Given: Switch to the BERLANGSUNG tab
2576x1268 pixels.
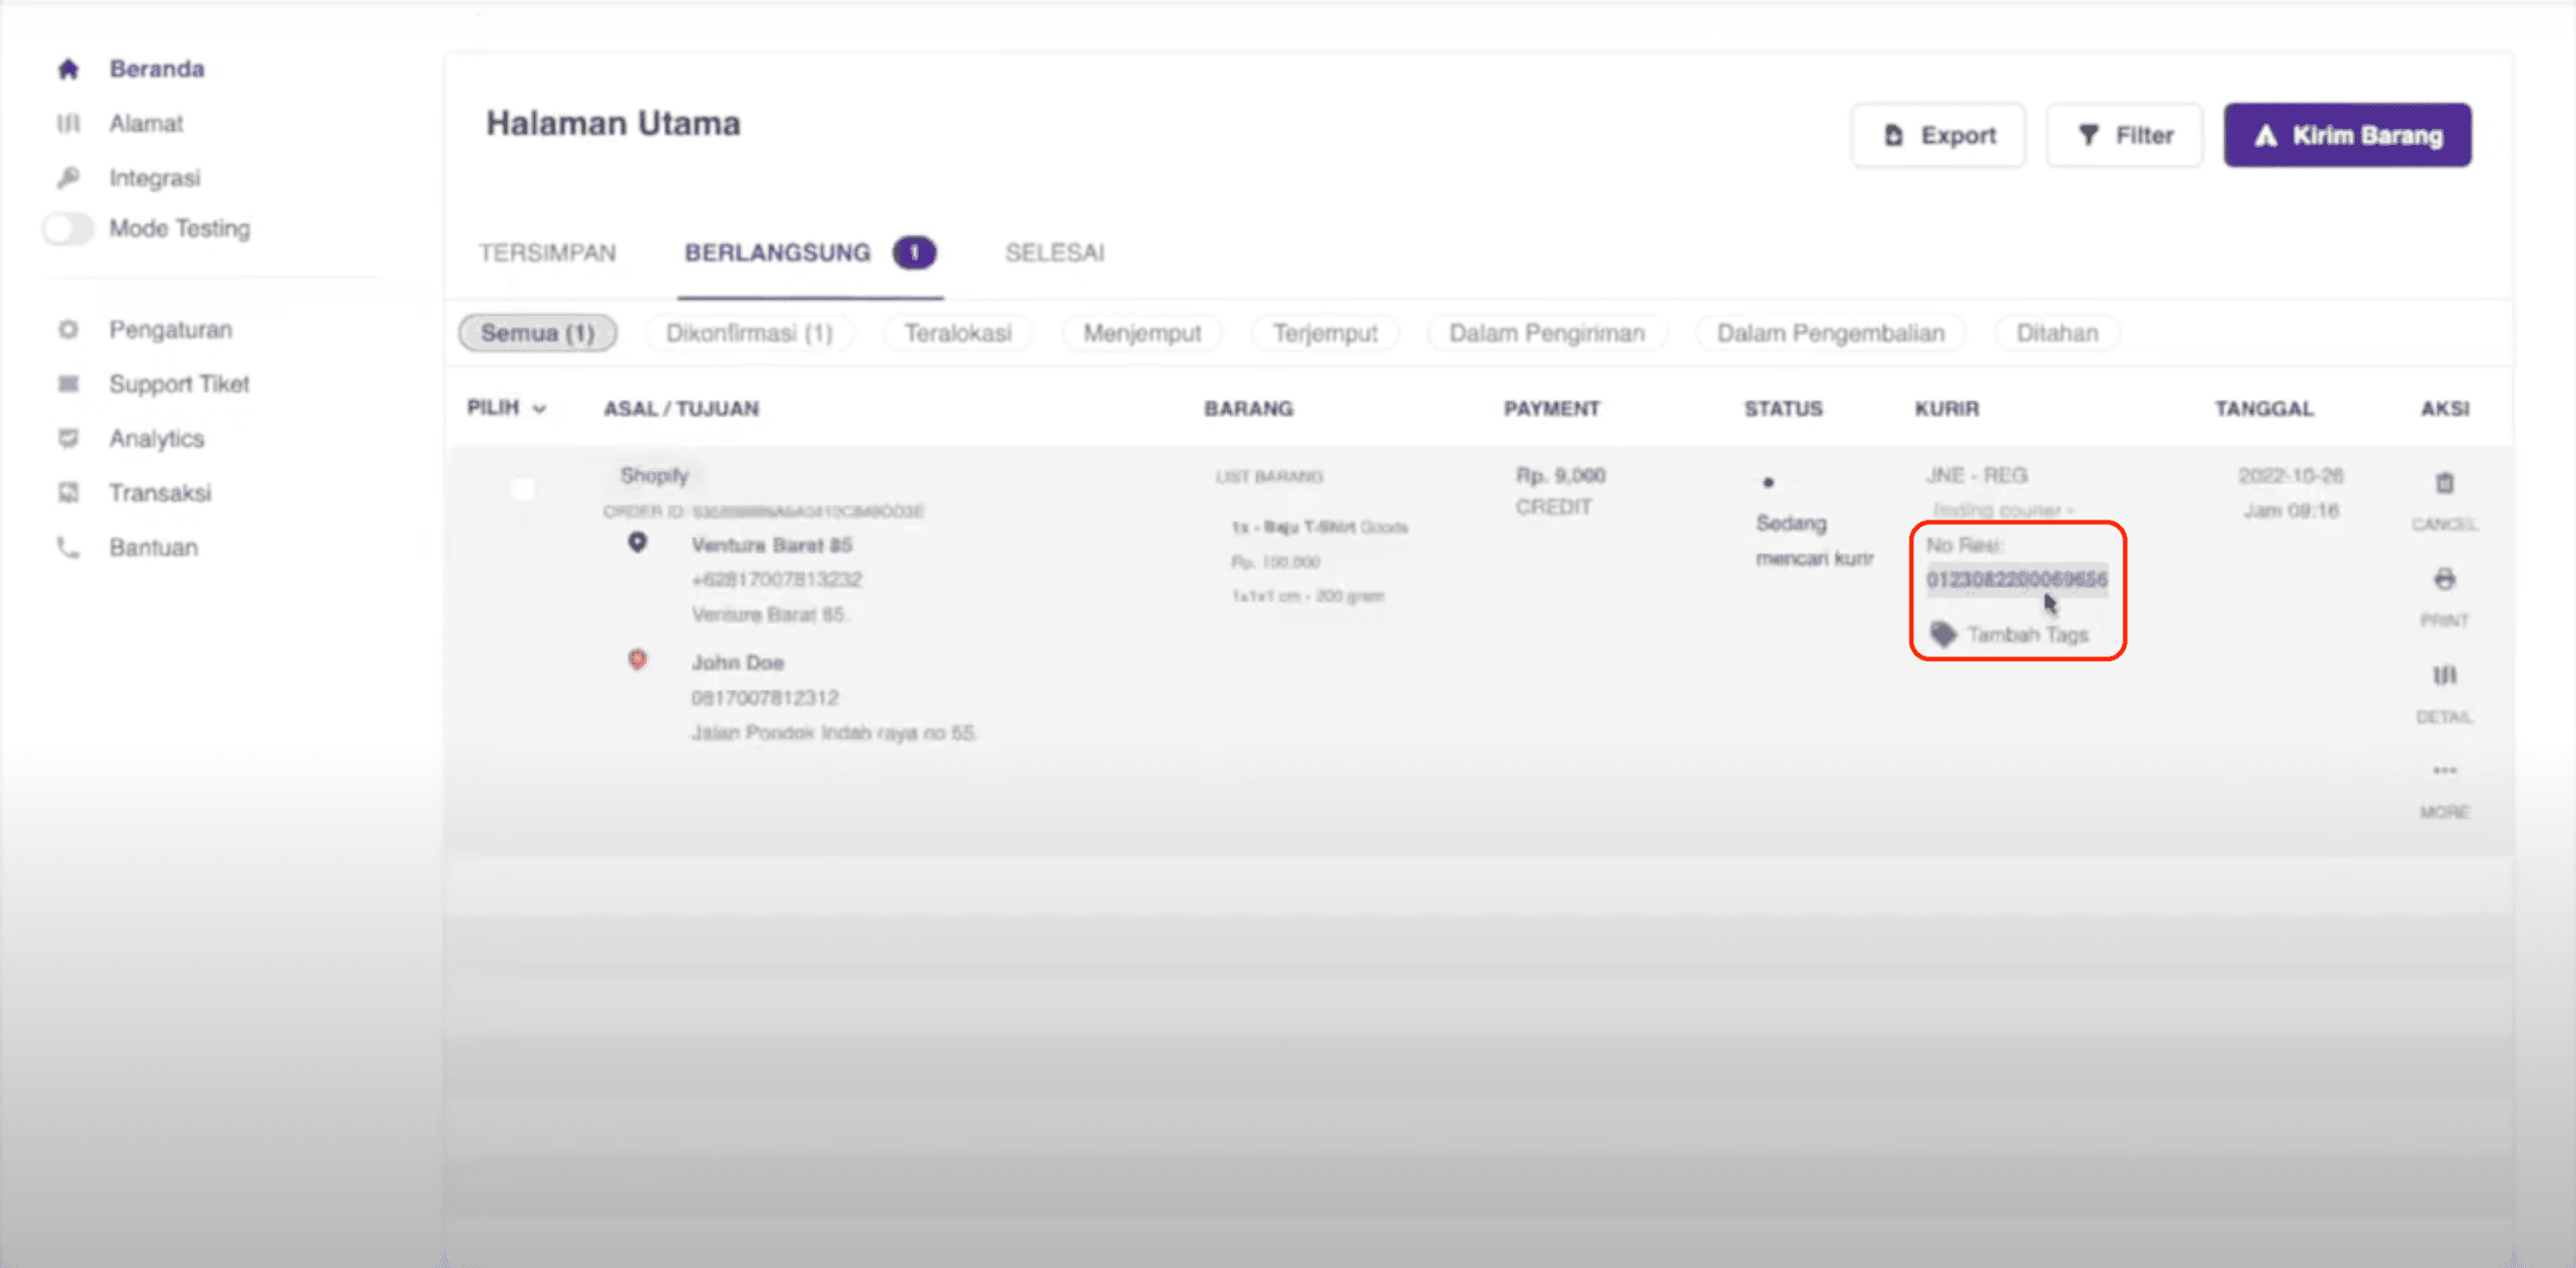Looking at the screenshot, I should tap(810, 253).
